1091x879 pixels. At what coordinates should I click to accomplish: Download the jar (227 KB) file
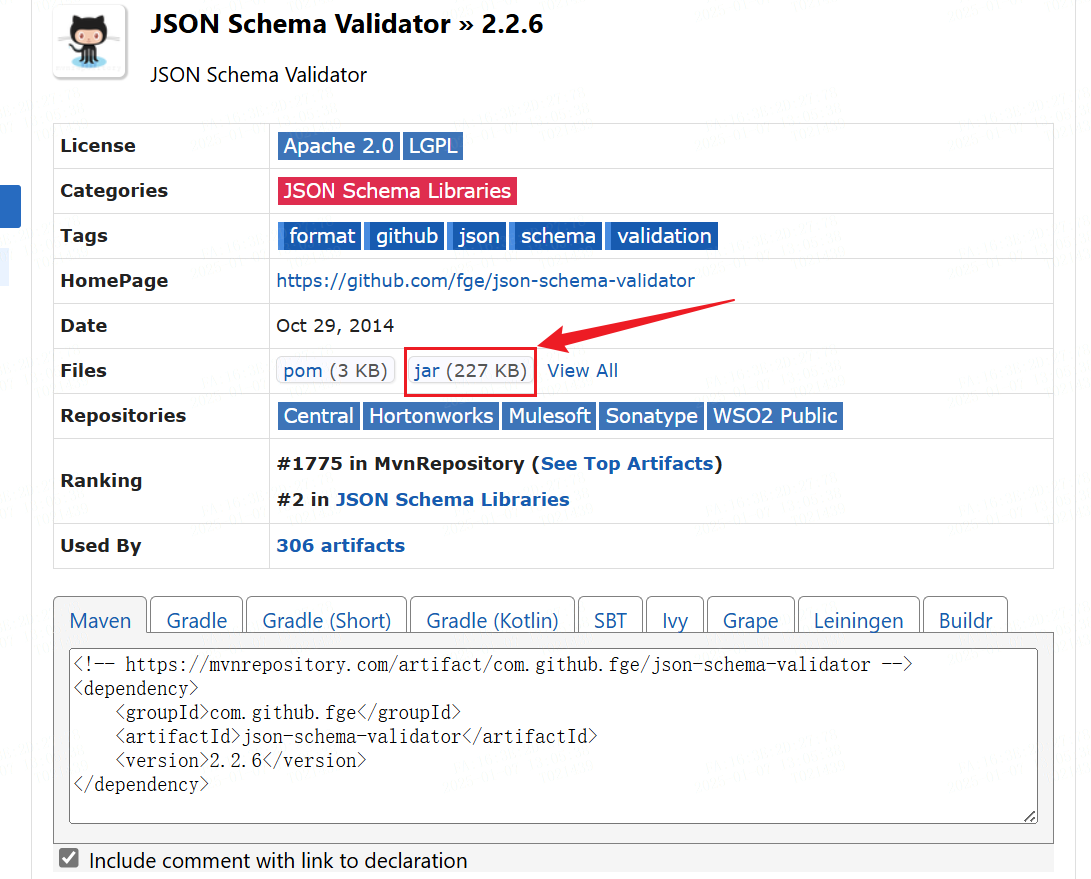pyautogui.click(x=470, y=371)
